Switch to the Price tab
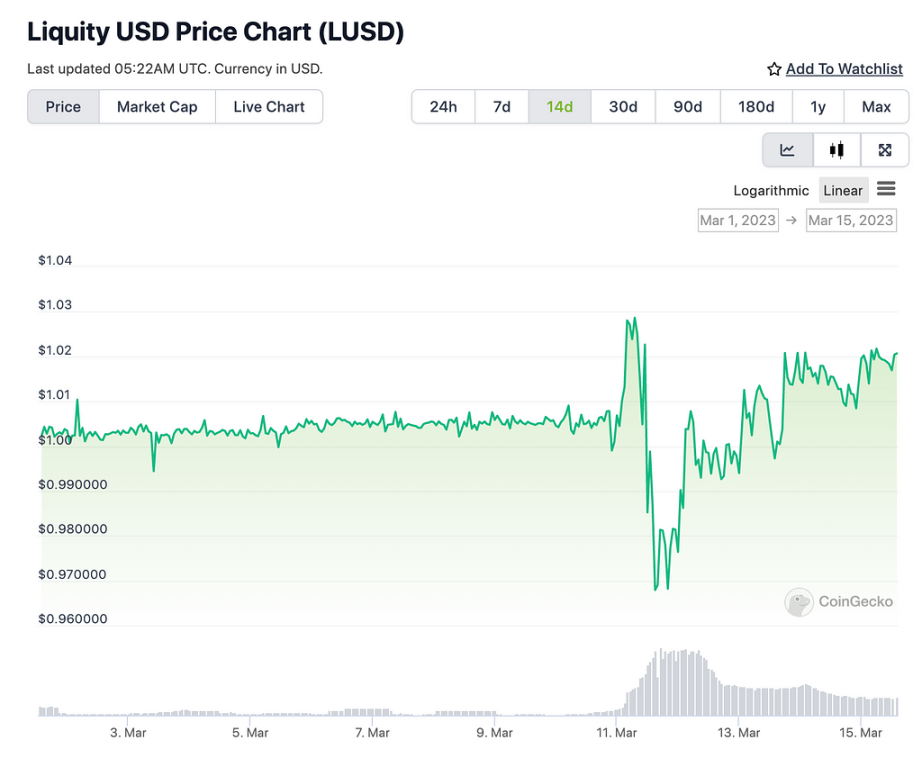 click(63, 106)
